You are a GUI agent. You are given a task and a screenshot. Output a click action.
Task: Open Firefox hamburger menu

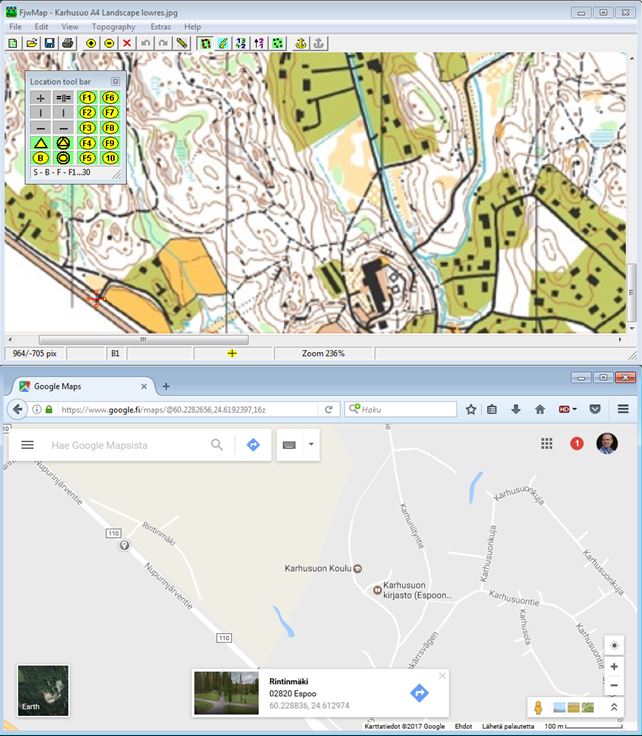point(623,409)
